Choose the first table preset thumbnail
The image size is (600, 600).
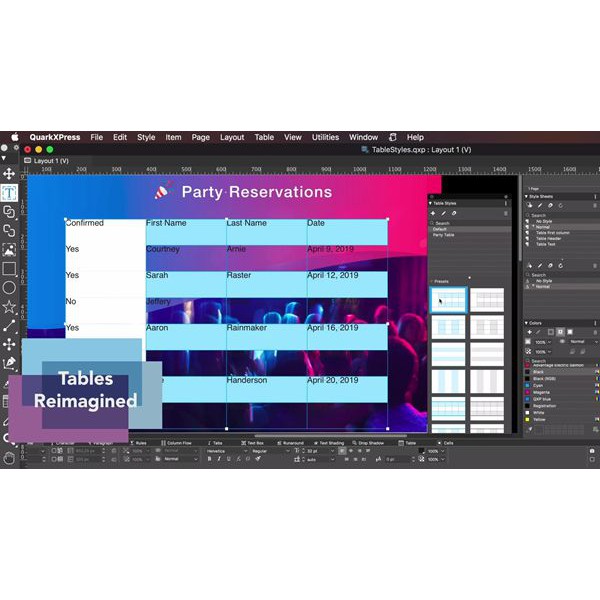coord(448,299)
